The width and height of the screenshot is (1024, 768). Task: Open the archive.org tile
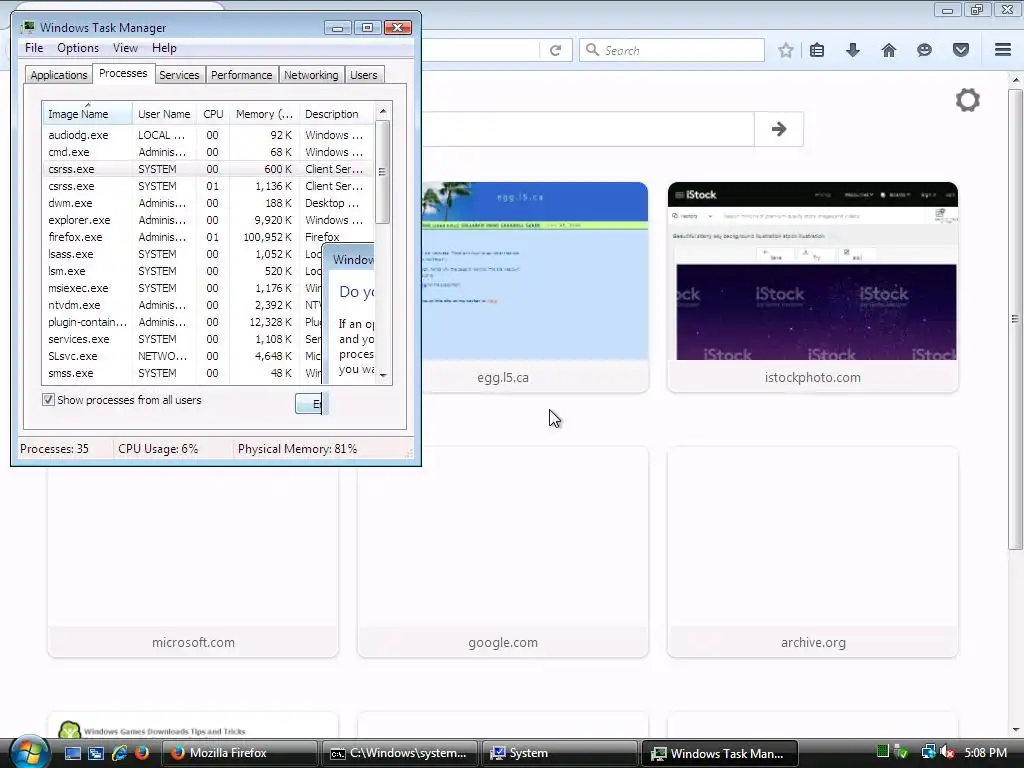click(812, 552)
